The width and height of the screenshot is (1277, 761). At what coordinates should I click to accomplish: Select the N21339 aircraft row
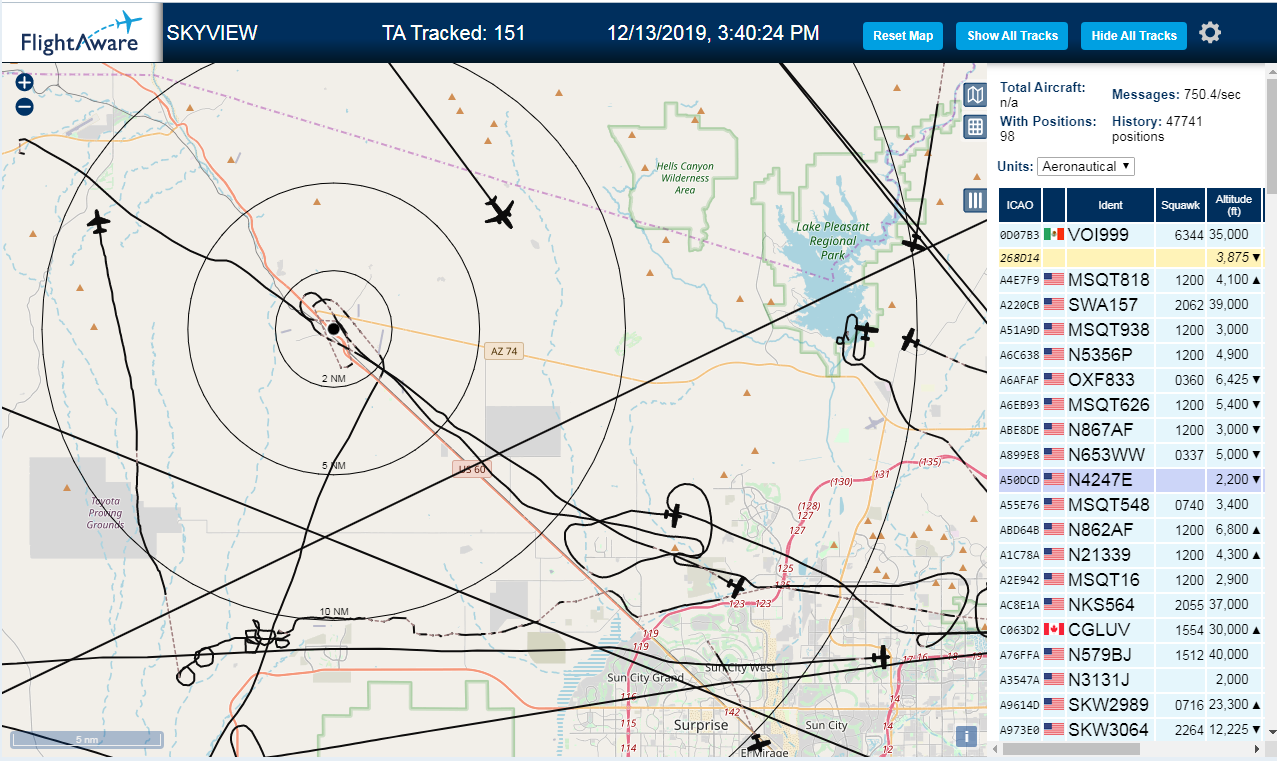pos(1131,555)
